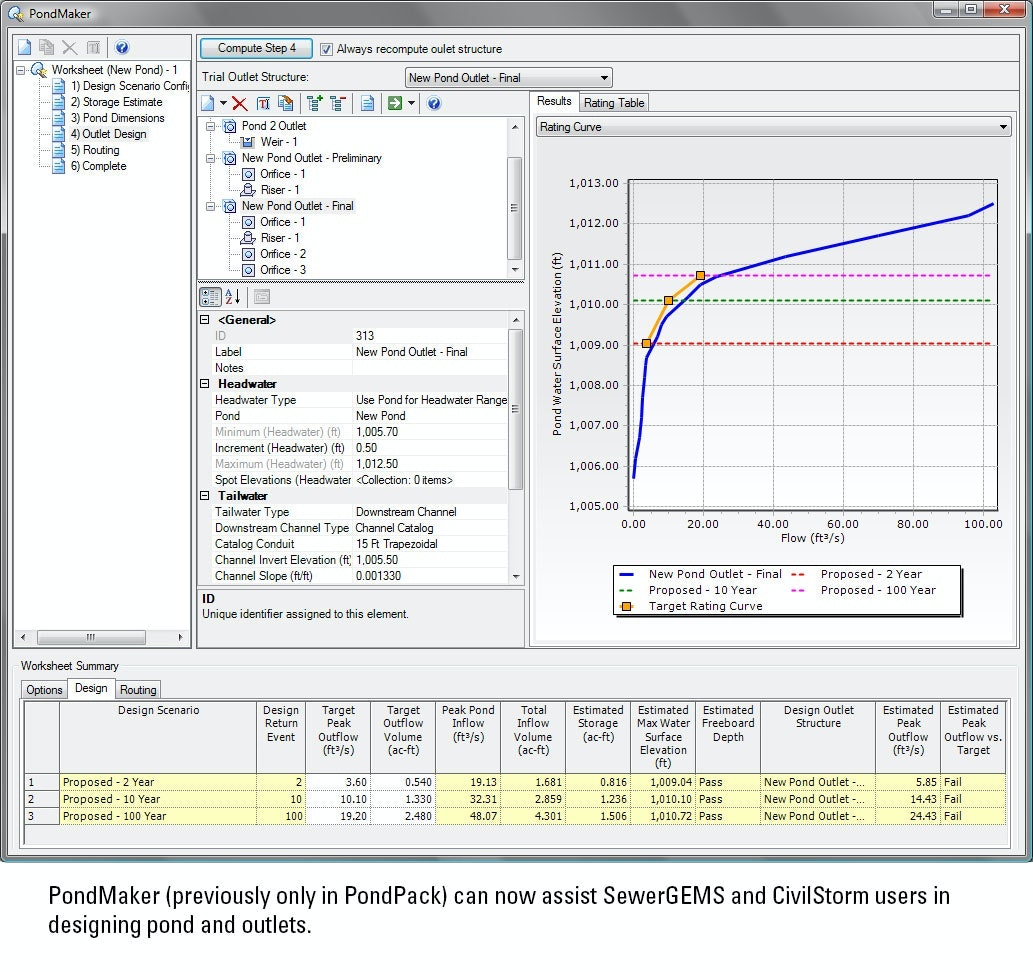Image resolution: width=1033 pixels, height=972 pixels.
Task: Click the expand all tree icon
Action: tap(315, 103)
